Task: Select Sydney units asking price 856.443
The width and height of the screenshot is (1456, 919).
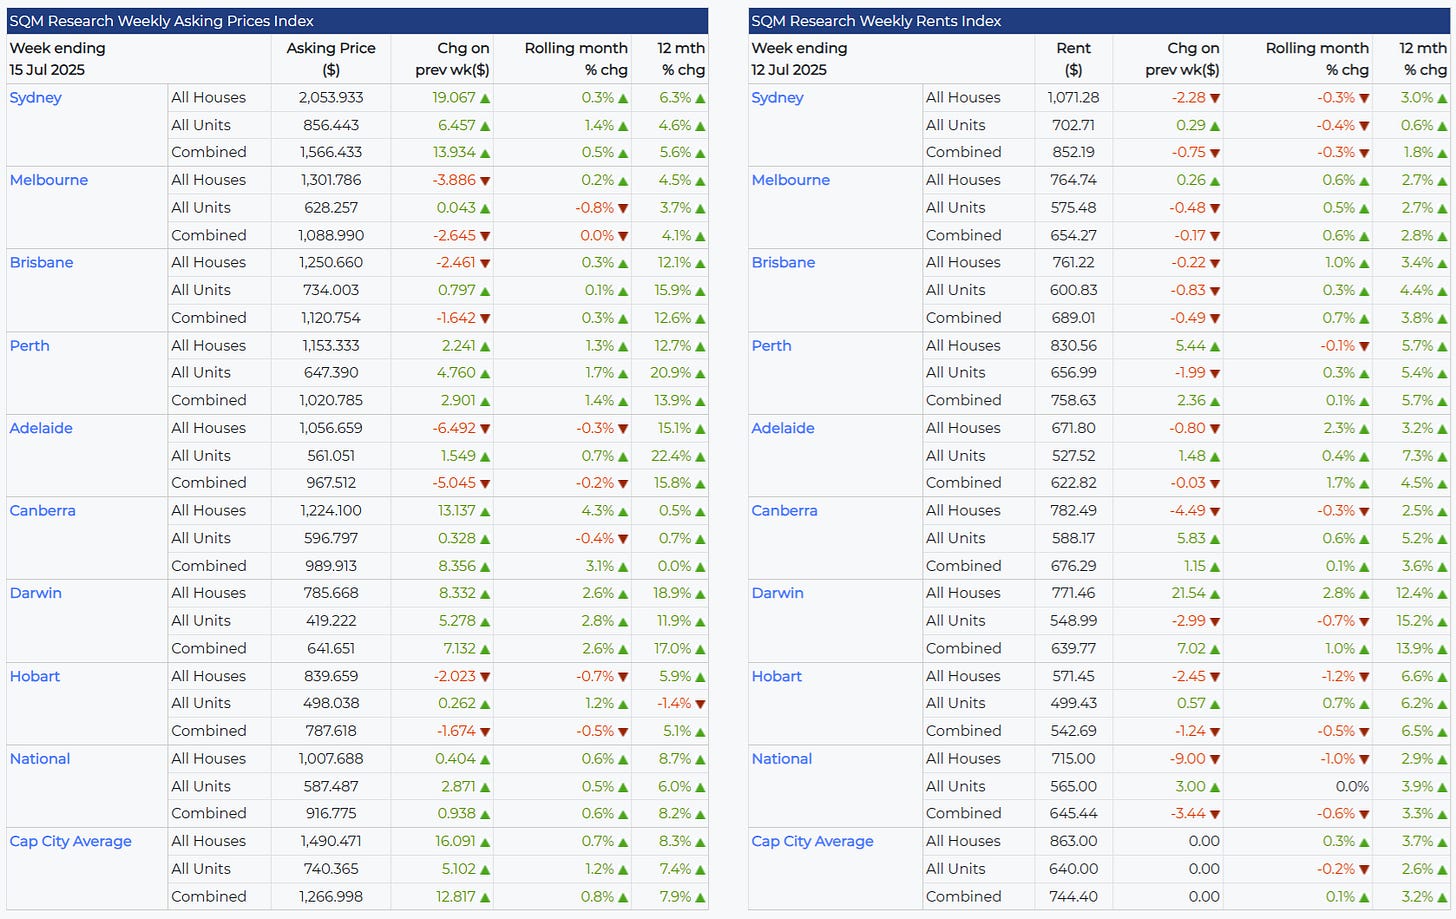Action: click(x=331, y=125)
